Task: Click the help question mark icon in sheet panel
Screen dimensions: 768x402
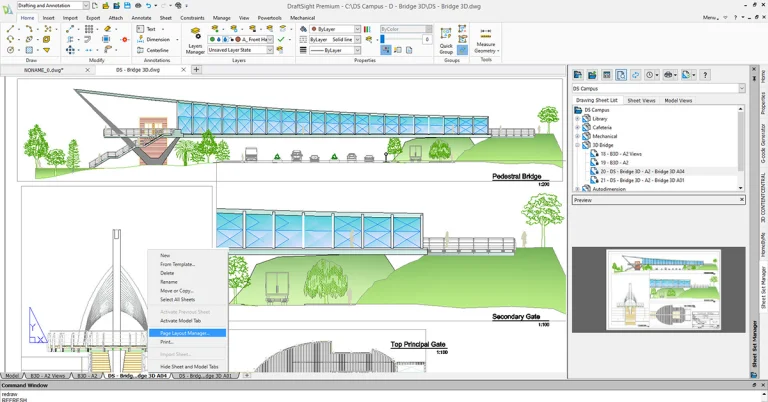Action: pos(706,75)
